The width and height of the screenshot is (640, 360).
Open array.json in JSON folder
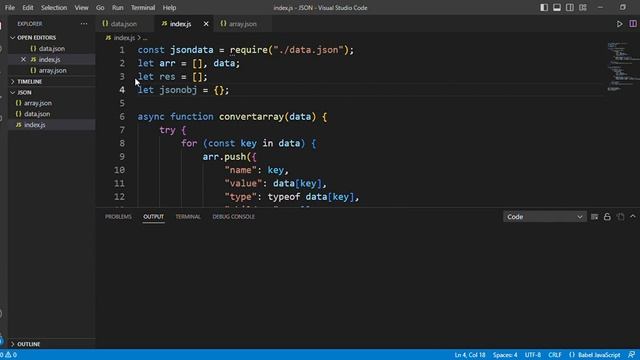coord(52,103)
